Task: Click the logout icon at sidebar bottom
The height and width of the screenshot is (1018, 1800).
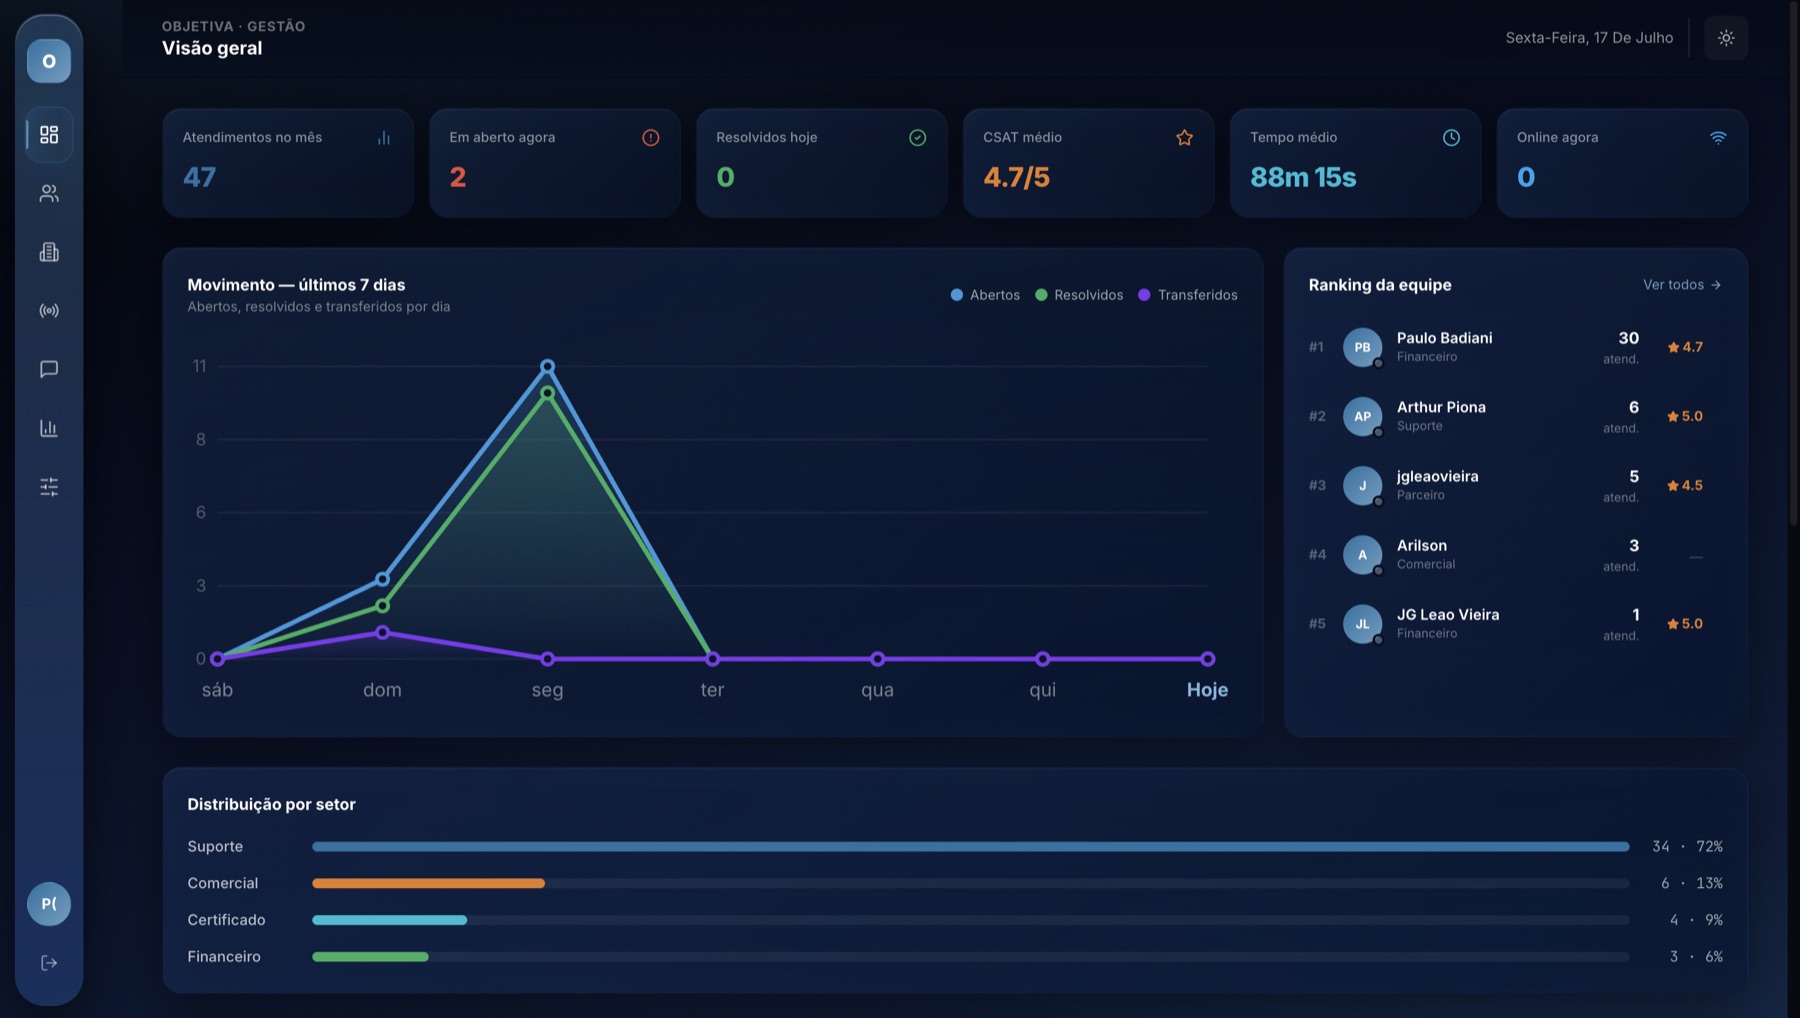Action: pyautogui.click(x=49, y=963)
